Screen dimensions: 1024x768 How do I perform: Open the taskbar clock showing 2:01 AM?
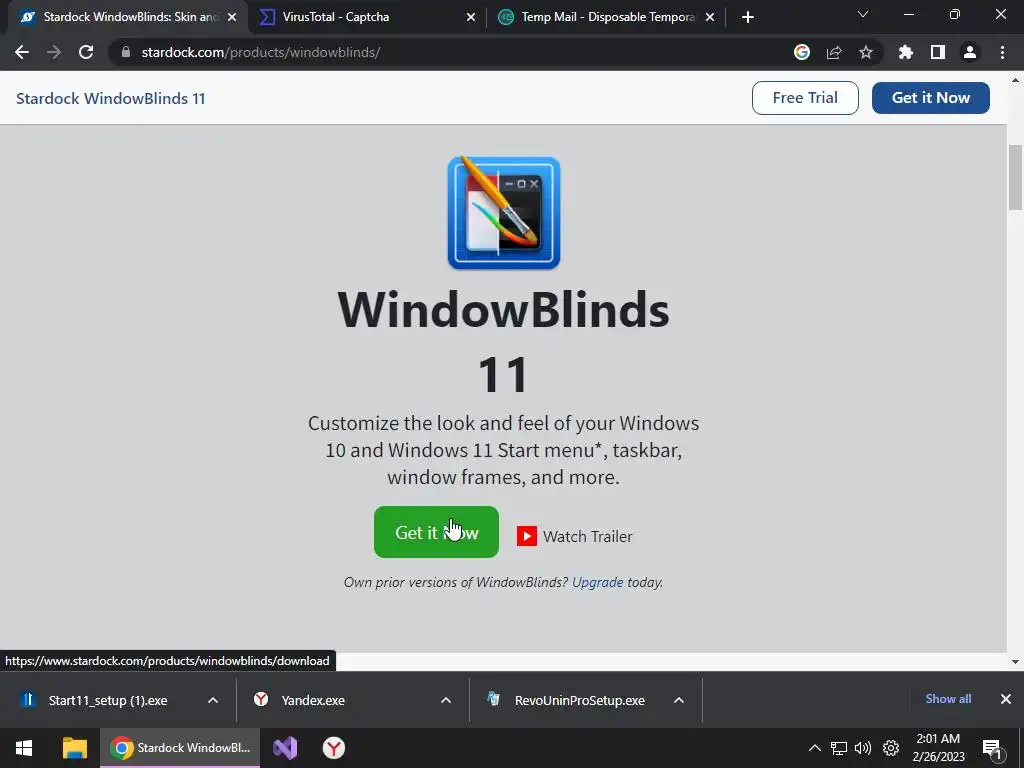click(938, 748)
